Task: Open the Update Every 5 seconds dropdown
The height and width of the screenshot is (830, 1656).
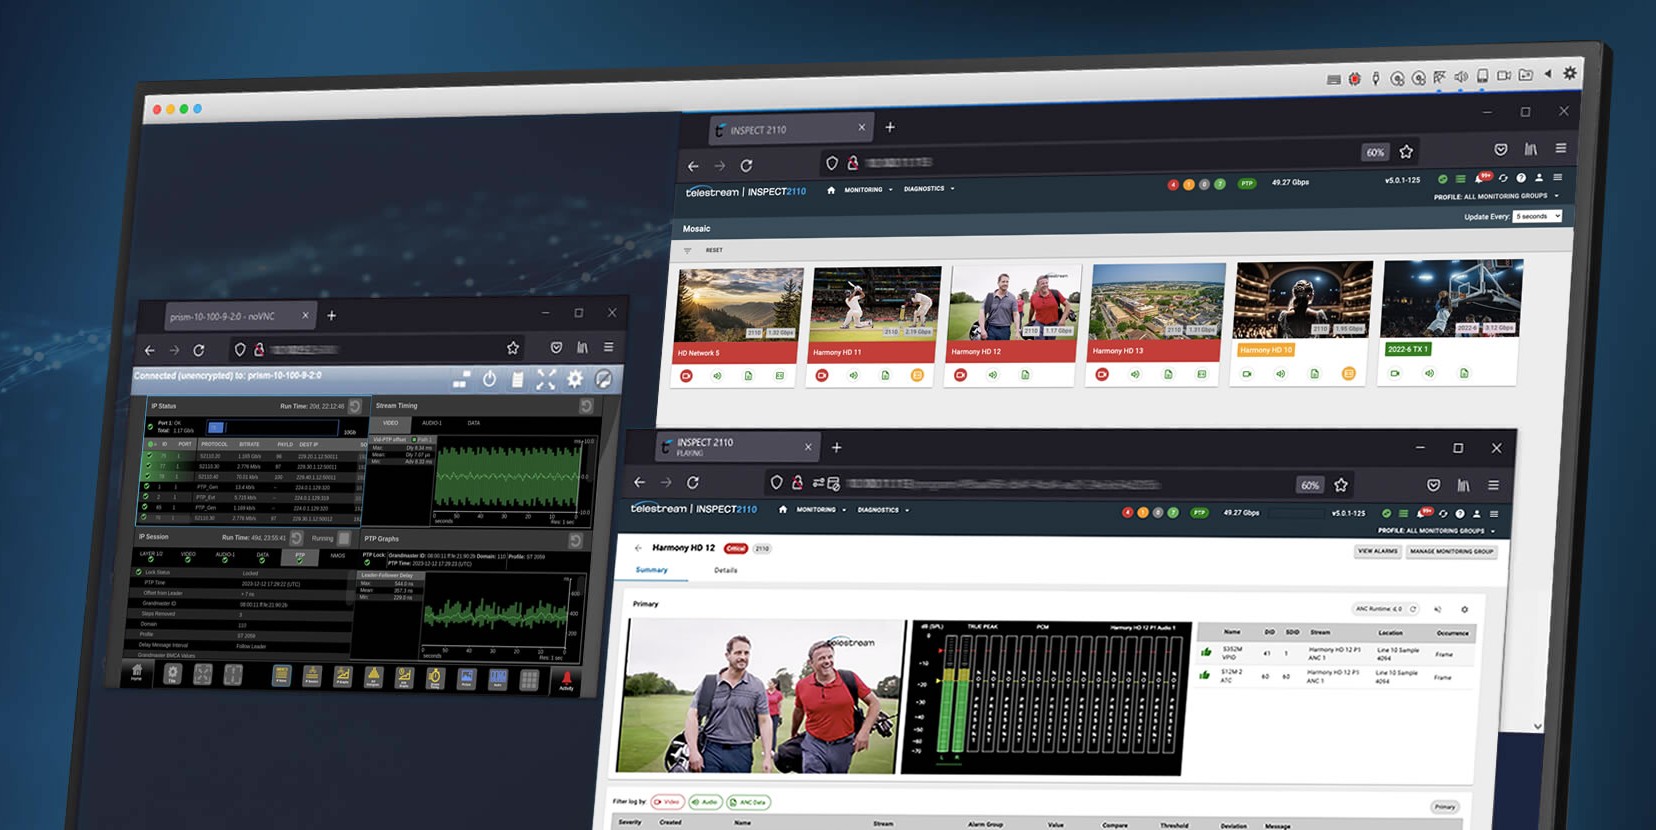Action: click(x=1537, y=216)
